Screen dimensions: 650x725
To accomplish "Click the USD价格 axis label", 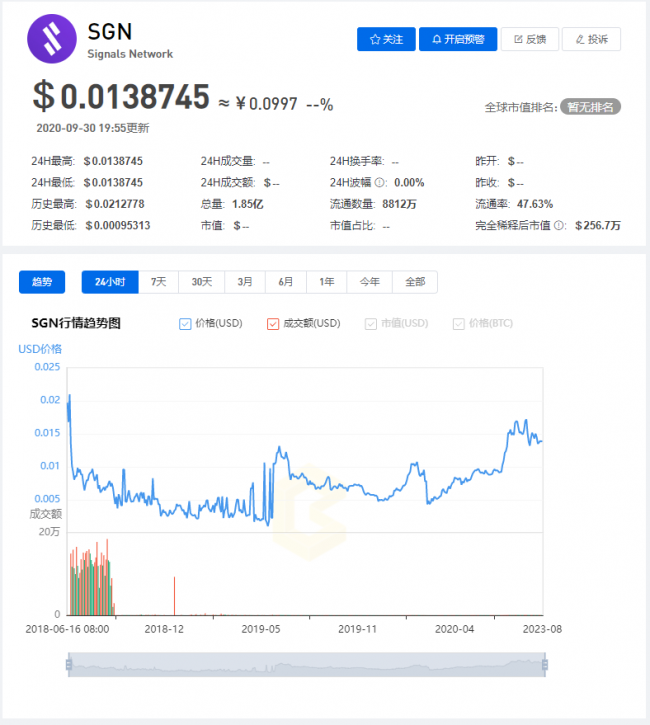I will [x=40, y=349].
